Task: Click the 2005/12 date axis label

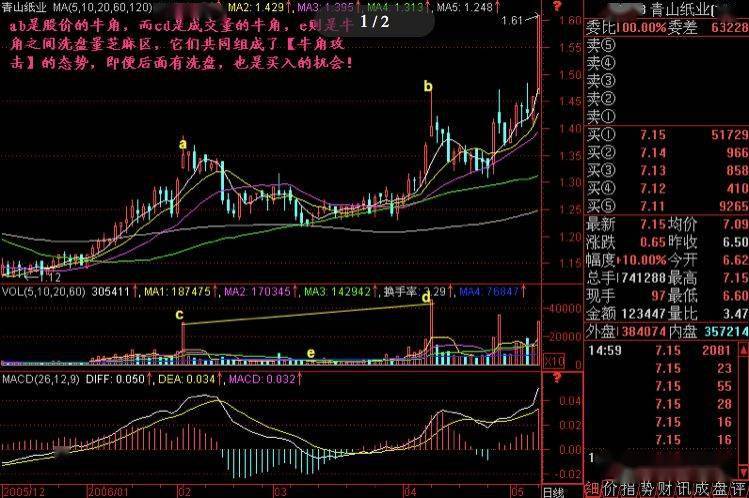Action: pos(23,492)
